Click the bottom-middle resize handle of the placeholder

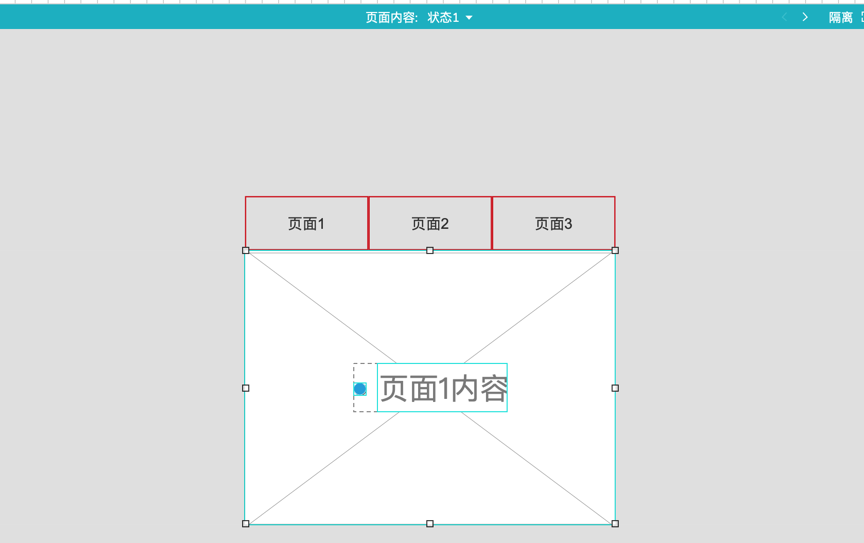(430, 524)
